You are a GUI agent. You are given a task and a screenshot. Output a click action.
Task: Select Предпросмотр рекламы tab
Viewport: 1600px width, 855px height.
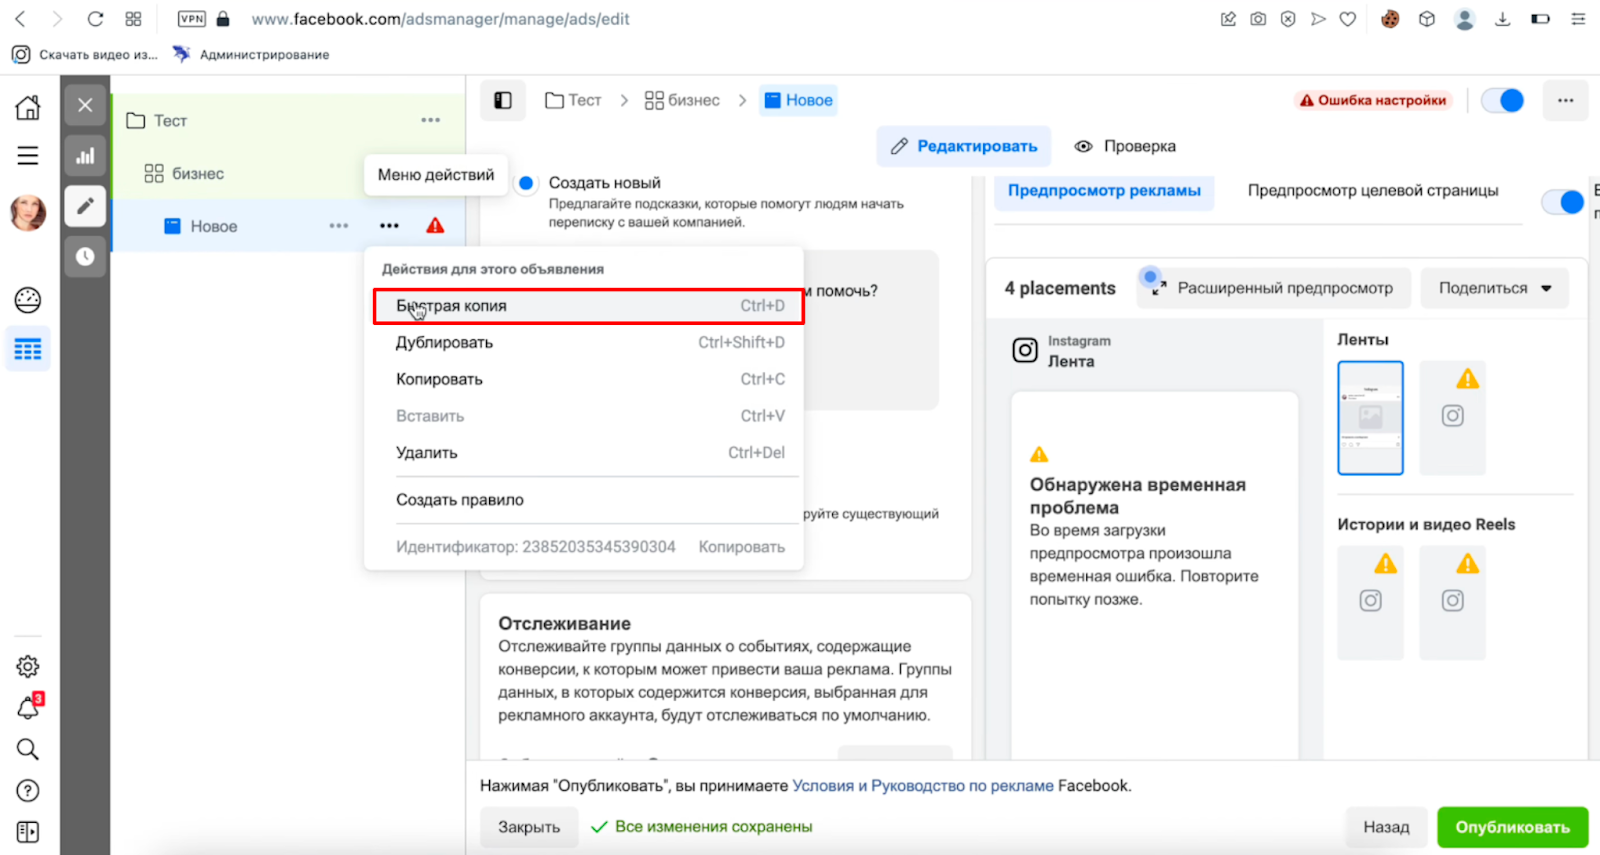(x=1104, y=191)
